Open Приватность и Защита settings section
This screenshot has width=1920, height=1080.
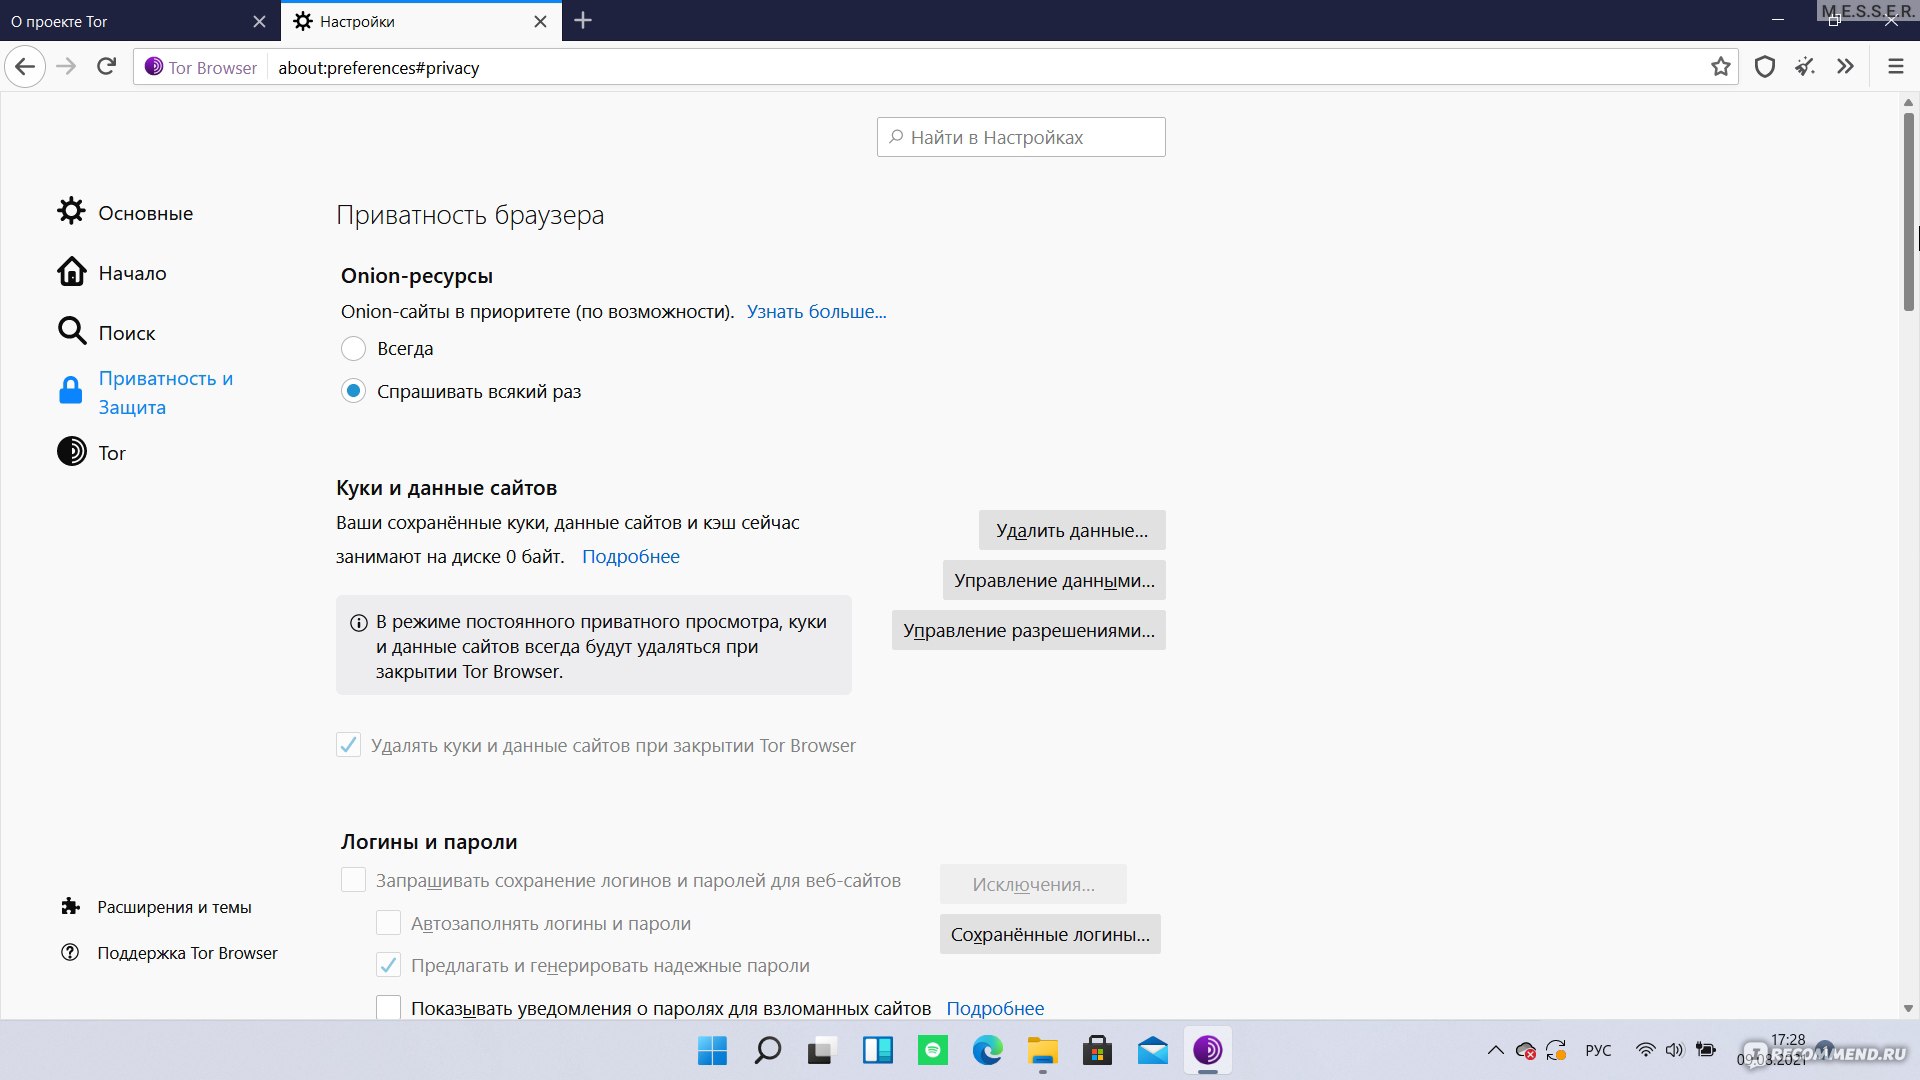tap(165, 392)
